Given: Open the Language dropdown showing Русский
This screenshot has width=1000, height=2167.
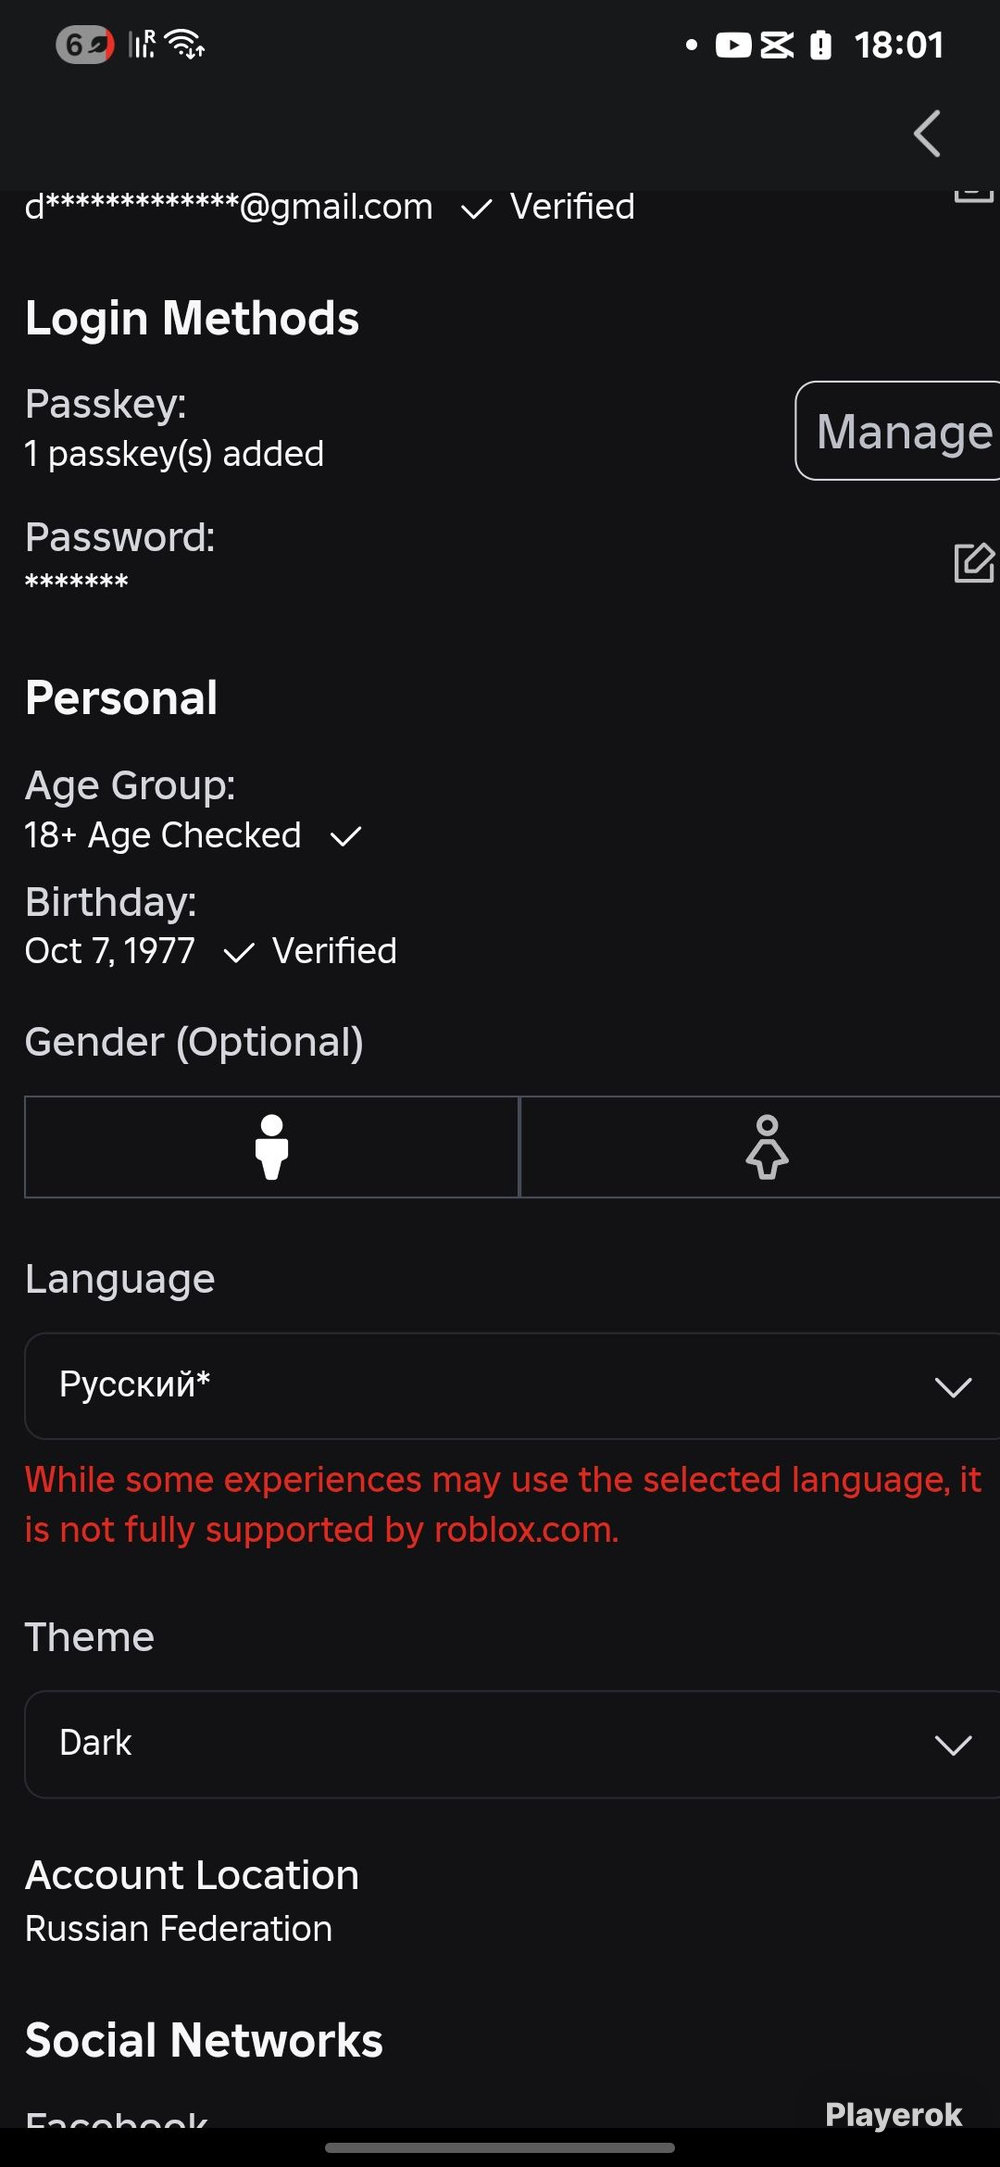Looking at the screenshot, I should pos(512,1386).
